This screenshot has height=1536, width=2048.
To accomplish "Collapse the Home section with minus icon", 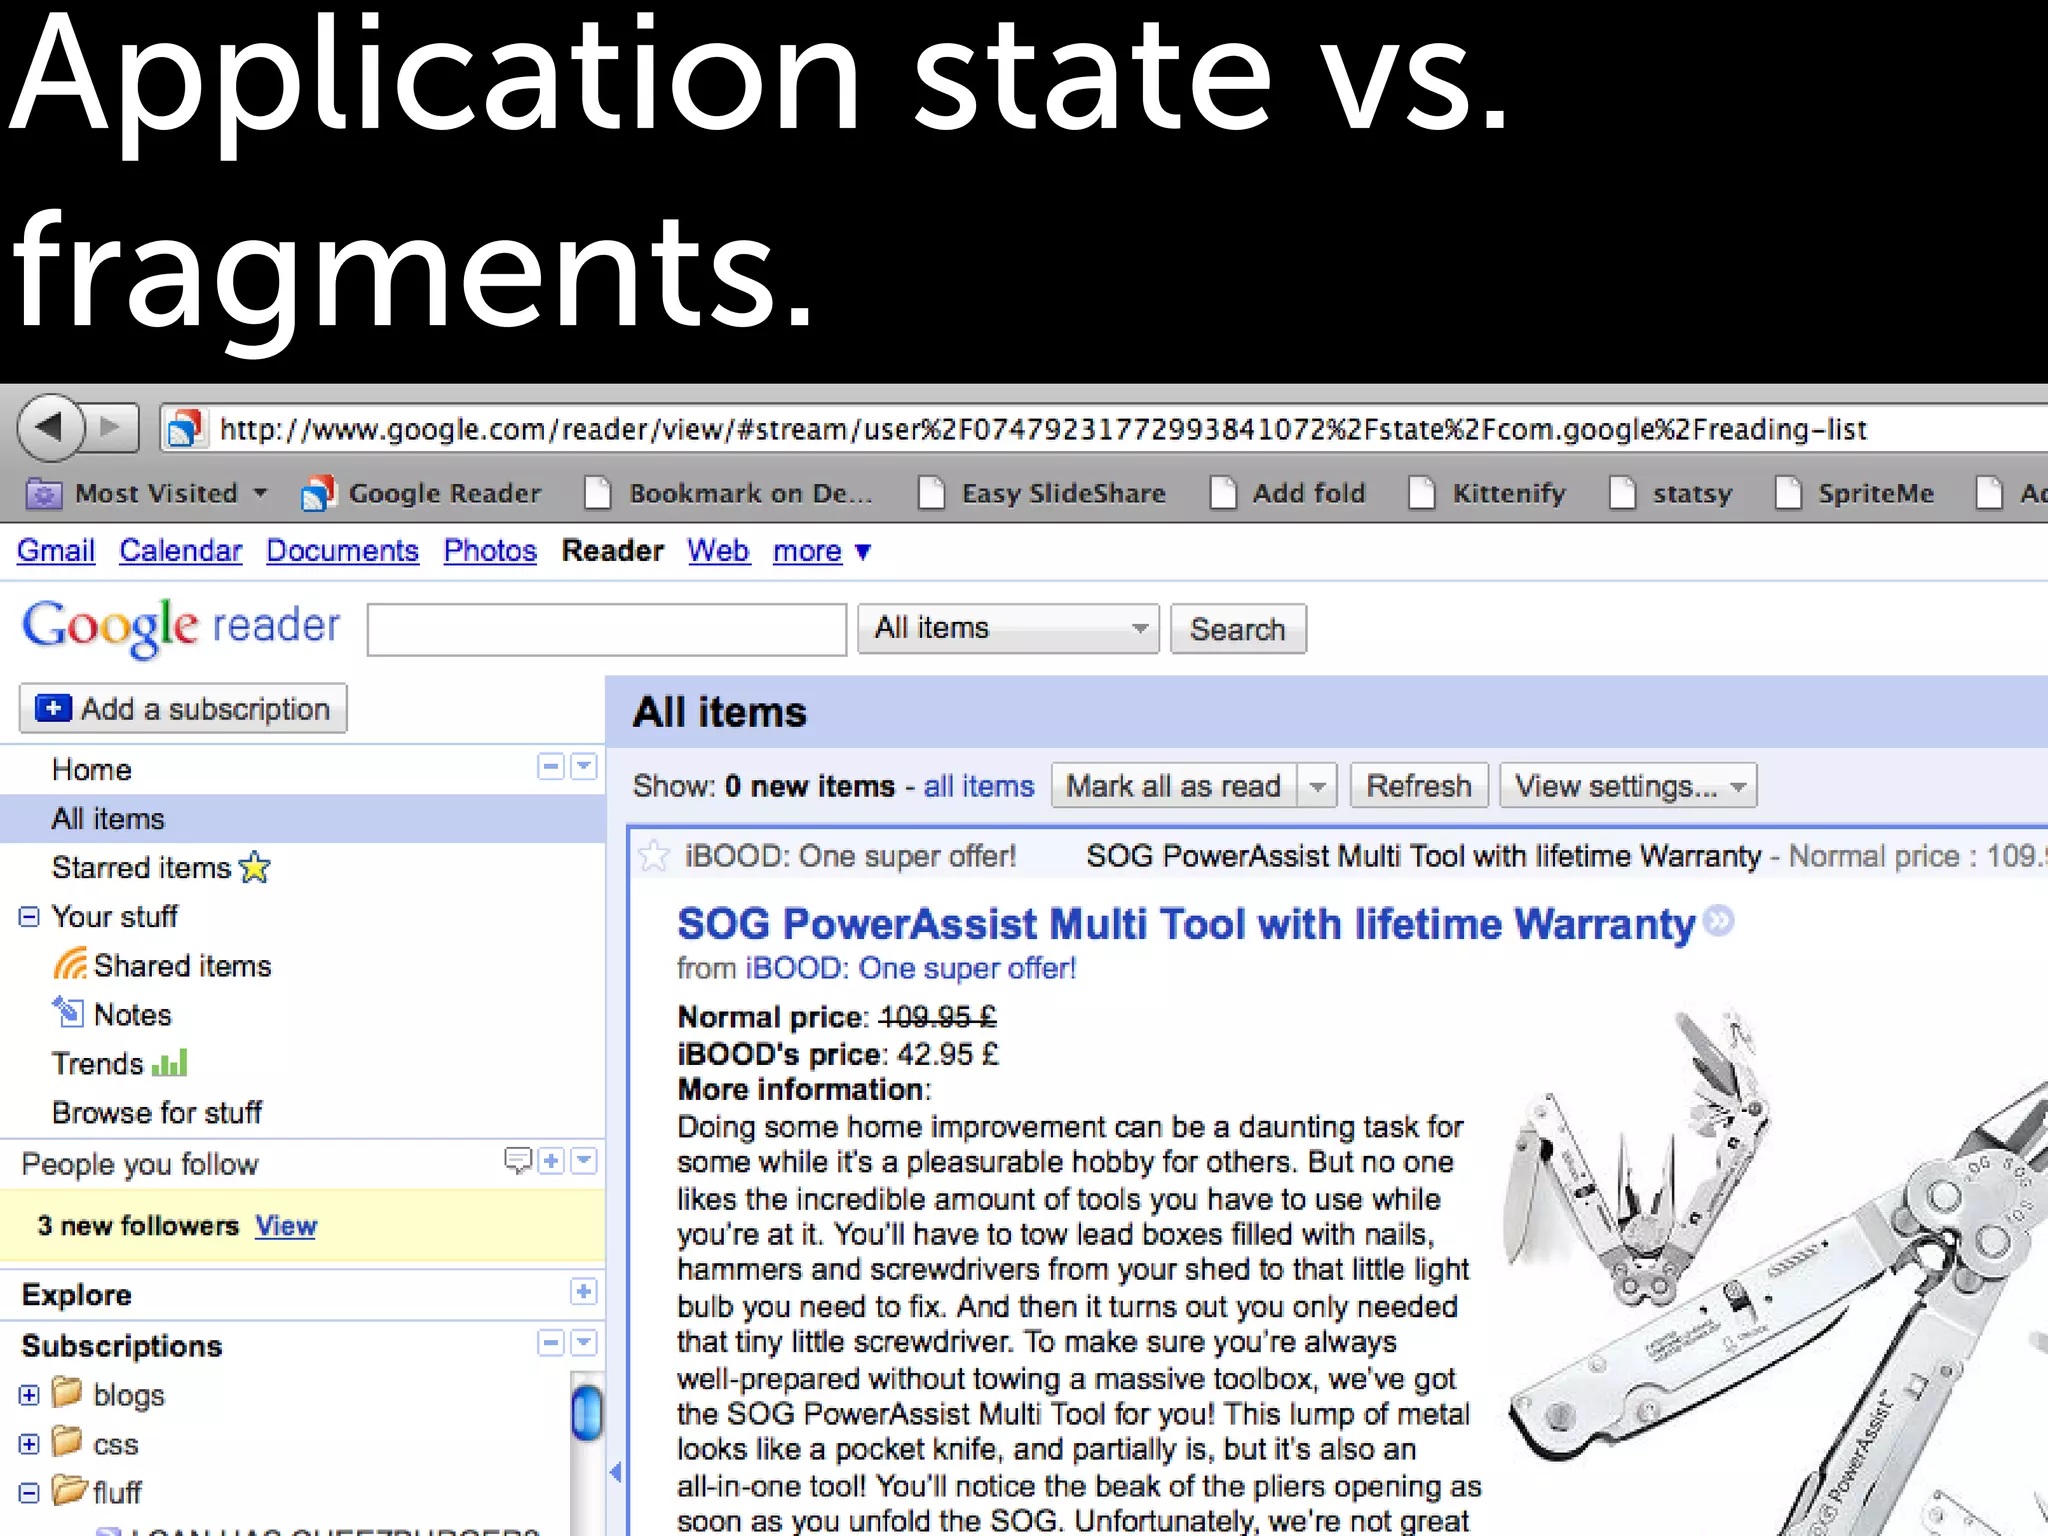I will (551, 767).
